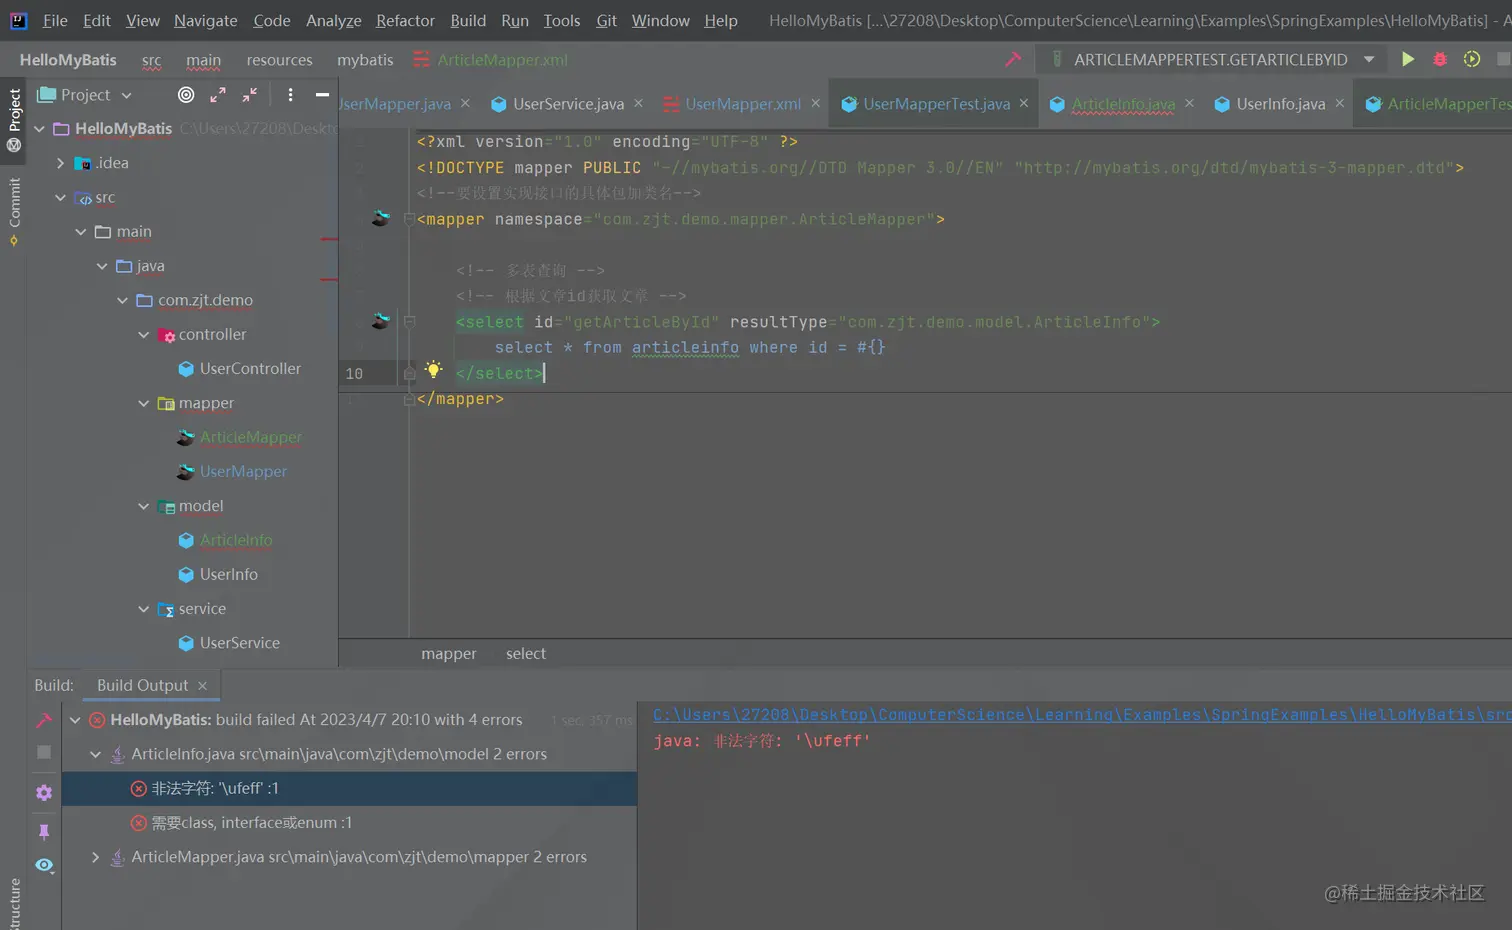Select opened file target icon in Project panel
1512x930 pixels.
[186, 95]
